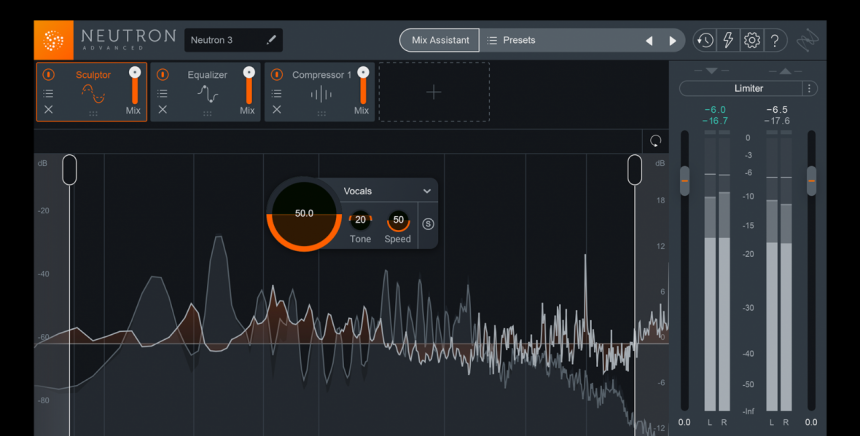Click the lightning bolt zero latency icon

728,40
